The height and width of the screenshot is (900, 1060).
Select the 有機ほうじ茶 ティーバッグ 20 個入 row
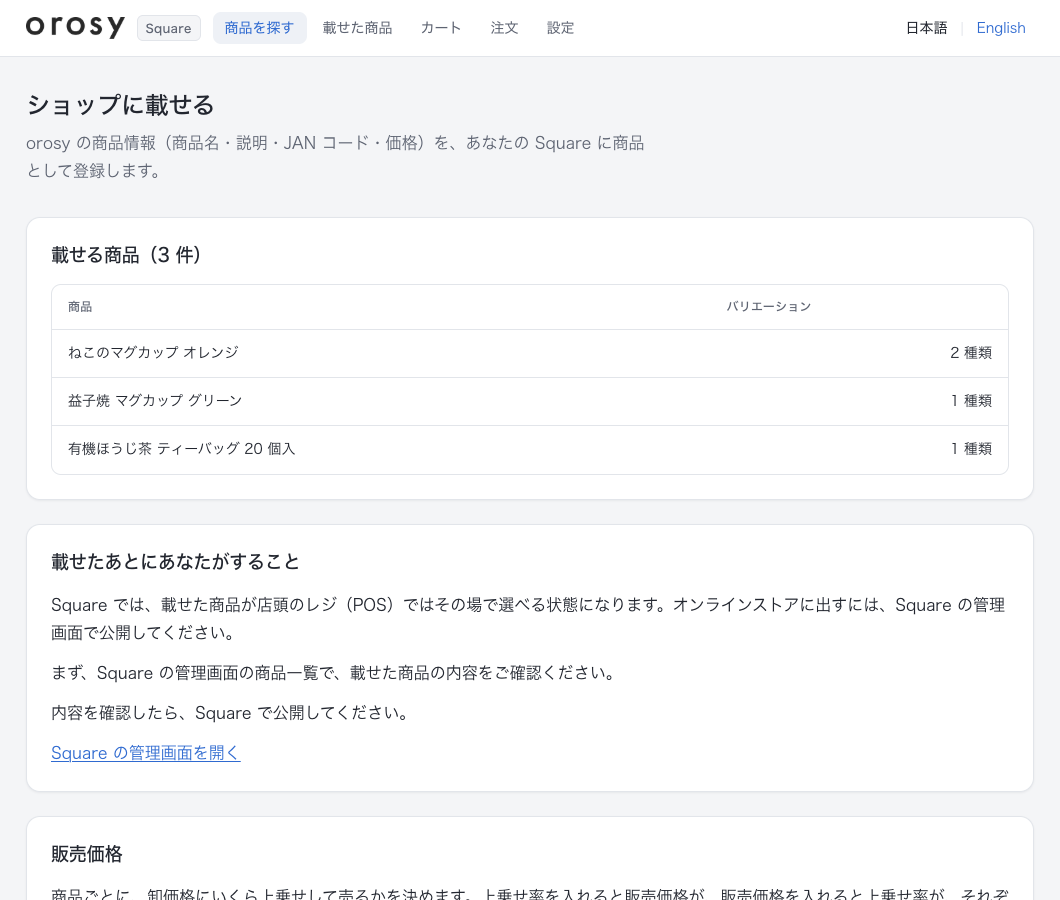[530, 449]
